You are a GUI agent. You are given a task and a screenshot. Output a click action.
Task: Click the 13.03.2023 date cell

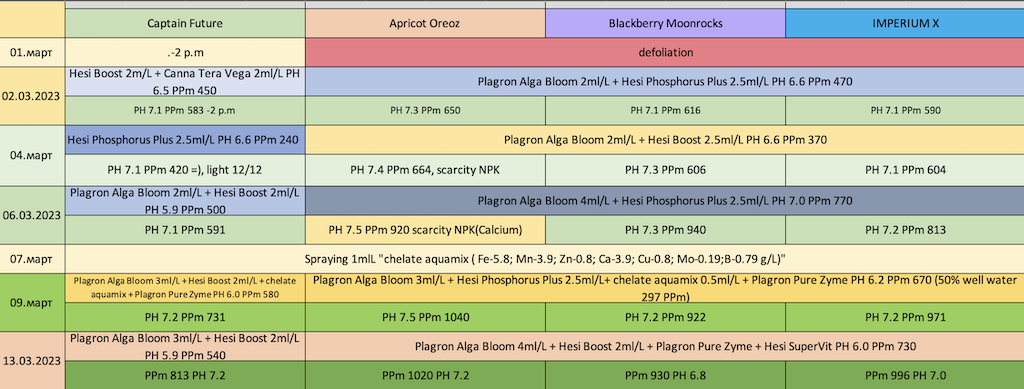click(32, 360)
